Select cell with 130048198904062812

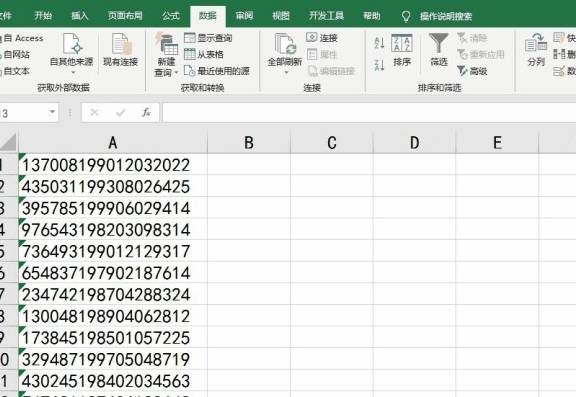[x=113, y=316]
